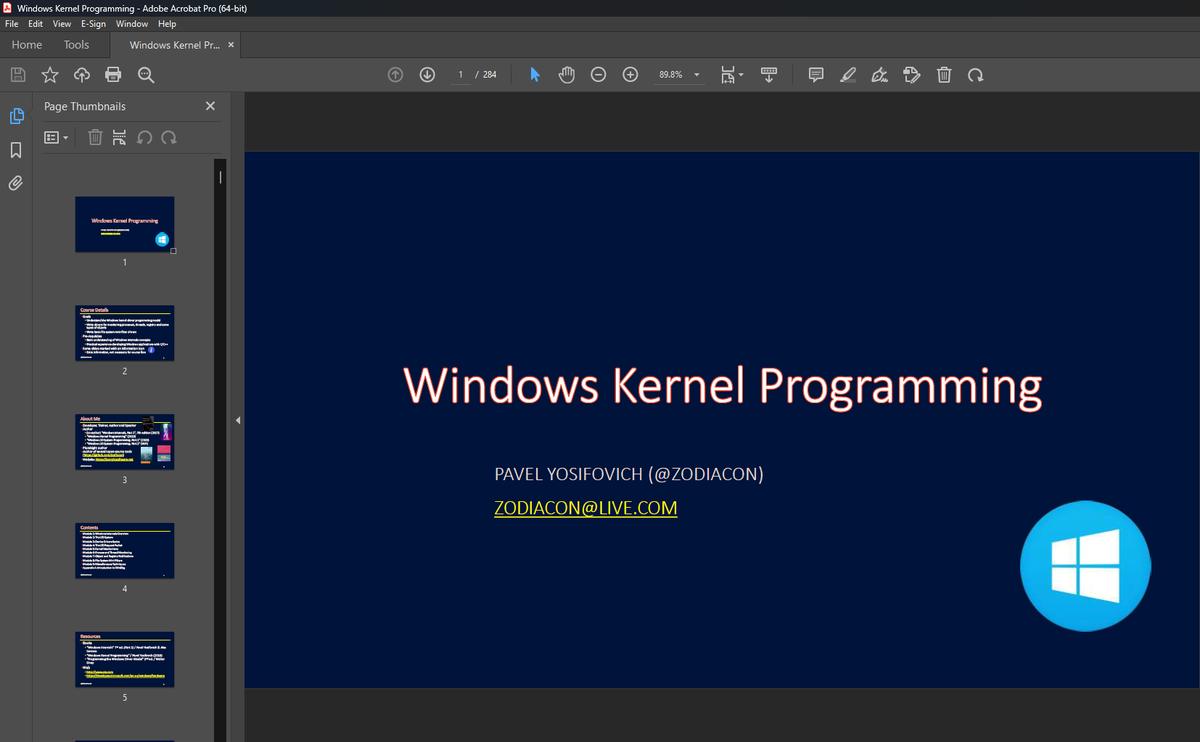Collapse the navigation pane with the arrow

237,420
